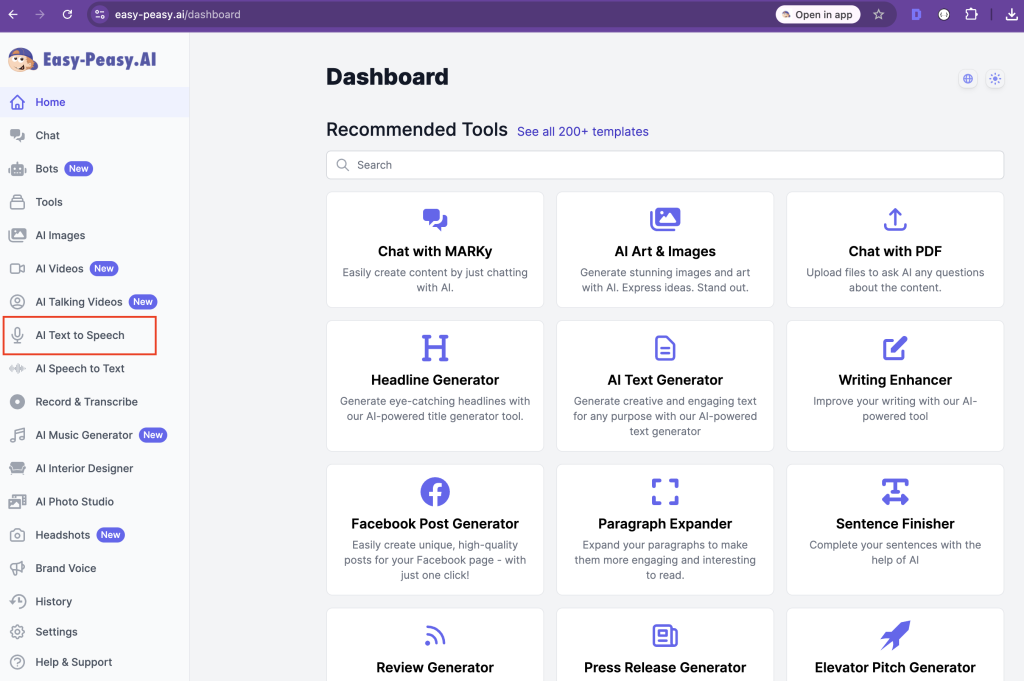This screenshot has height=681, width=1024.
Task: Bookmark page with the star icon
Action: 878,15
